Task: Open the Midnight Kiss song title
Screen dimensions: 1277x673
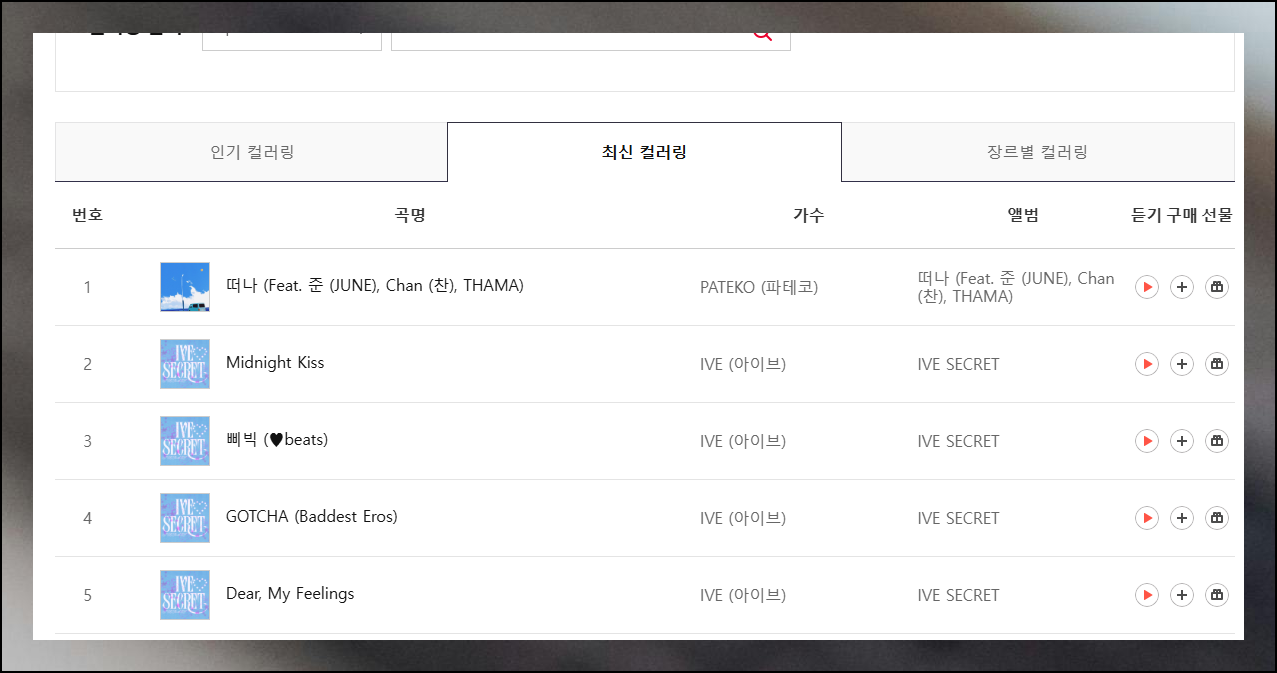Action: point(275,363)
